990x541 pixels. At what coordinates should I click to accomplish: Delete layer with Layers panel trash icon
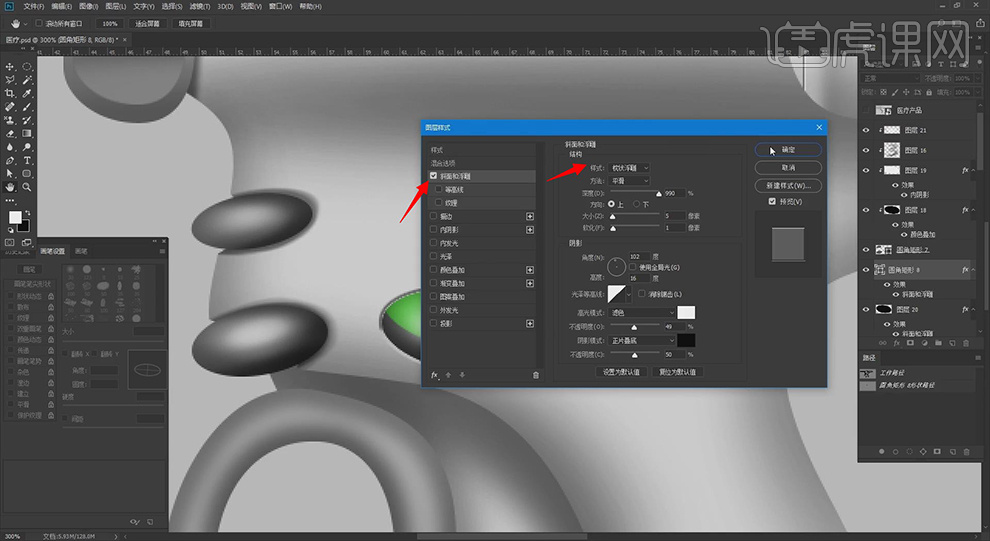coord(966,343)
